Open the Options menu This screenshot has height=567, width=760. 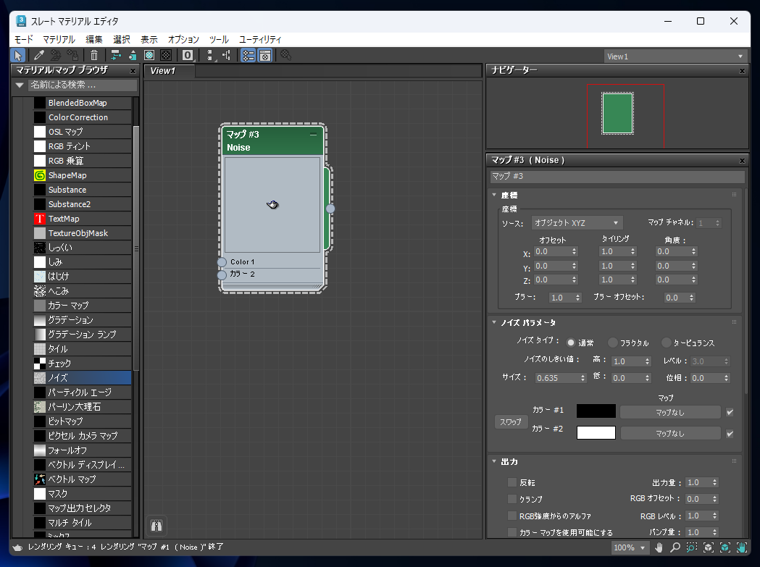[x=183, y=40]
